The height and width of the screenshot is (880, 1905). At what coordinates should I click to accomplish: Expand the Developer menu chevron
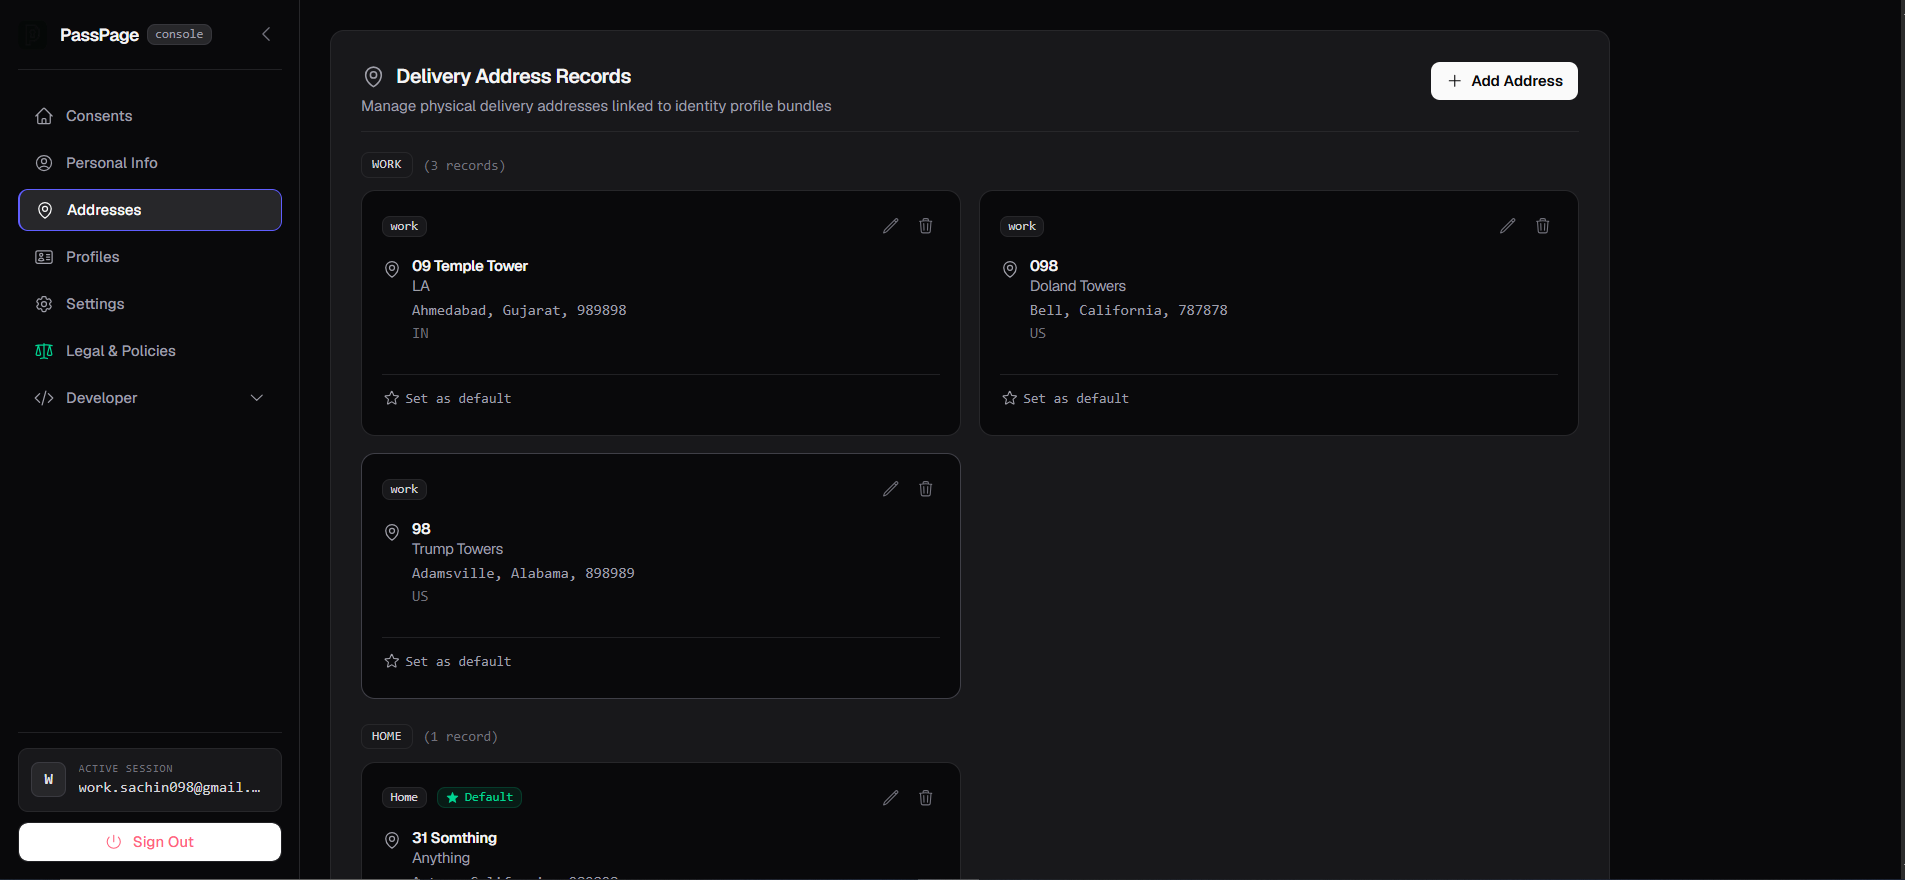(x=257, y=398)
